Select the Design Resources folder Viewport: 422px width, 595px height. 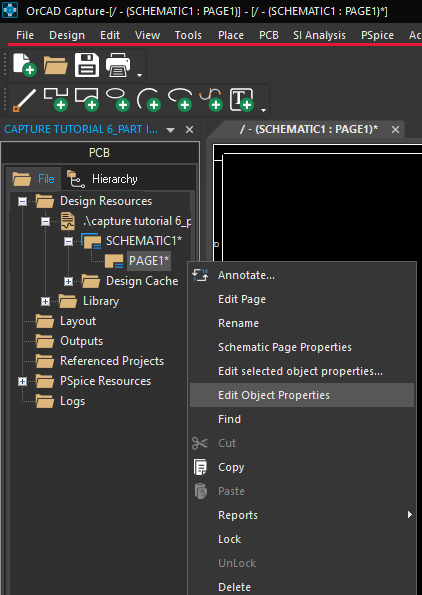(106, 201)
